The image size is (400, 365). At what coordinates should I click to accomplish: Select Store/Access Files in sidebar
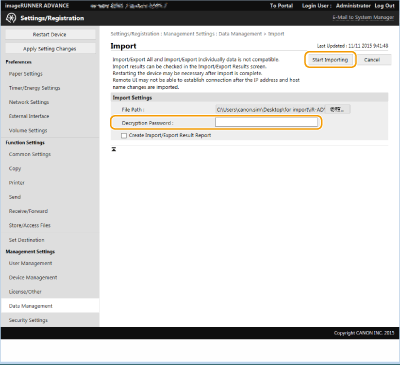(30, 225)
